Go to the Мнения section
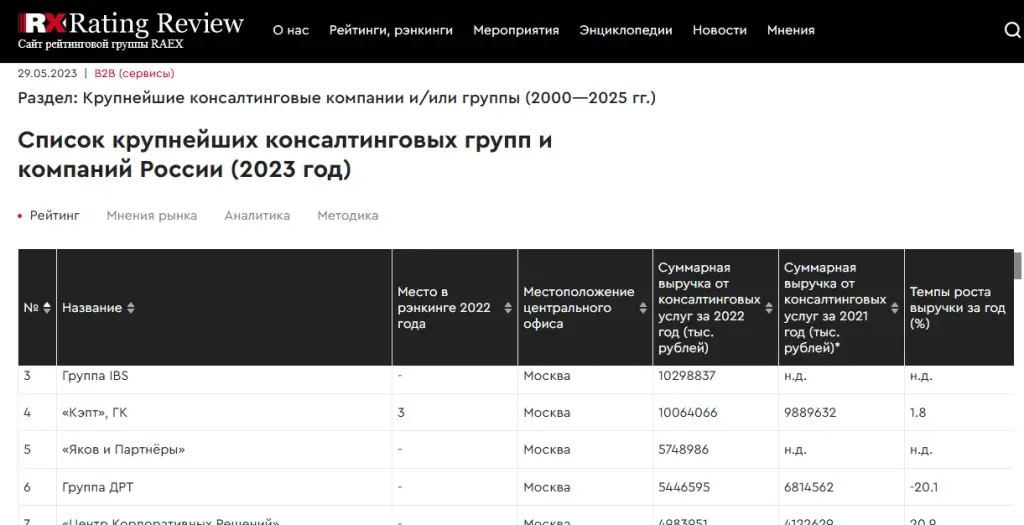 point(791,30)
